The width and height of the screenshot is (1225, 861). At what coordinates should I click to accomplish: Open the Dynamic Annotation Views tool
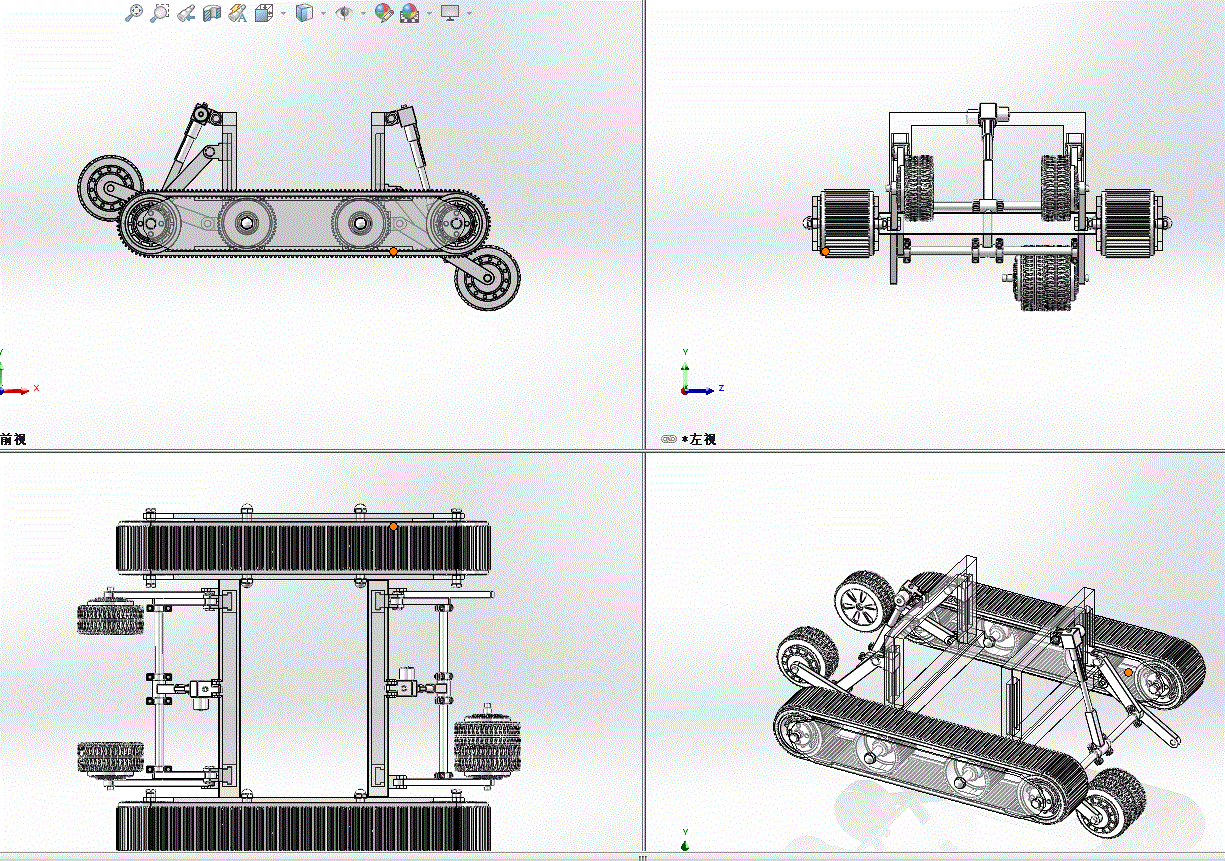(x=238, y=13)
